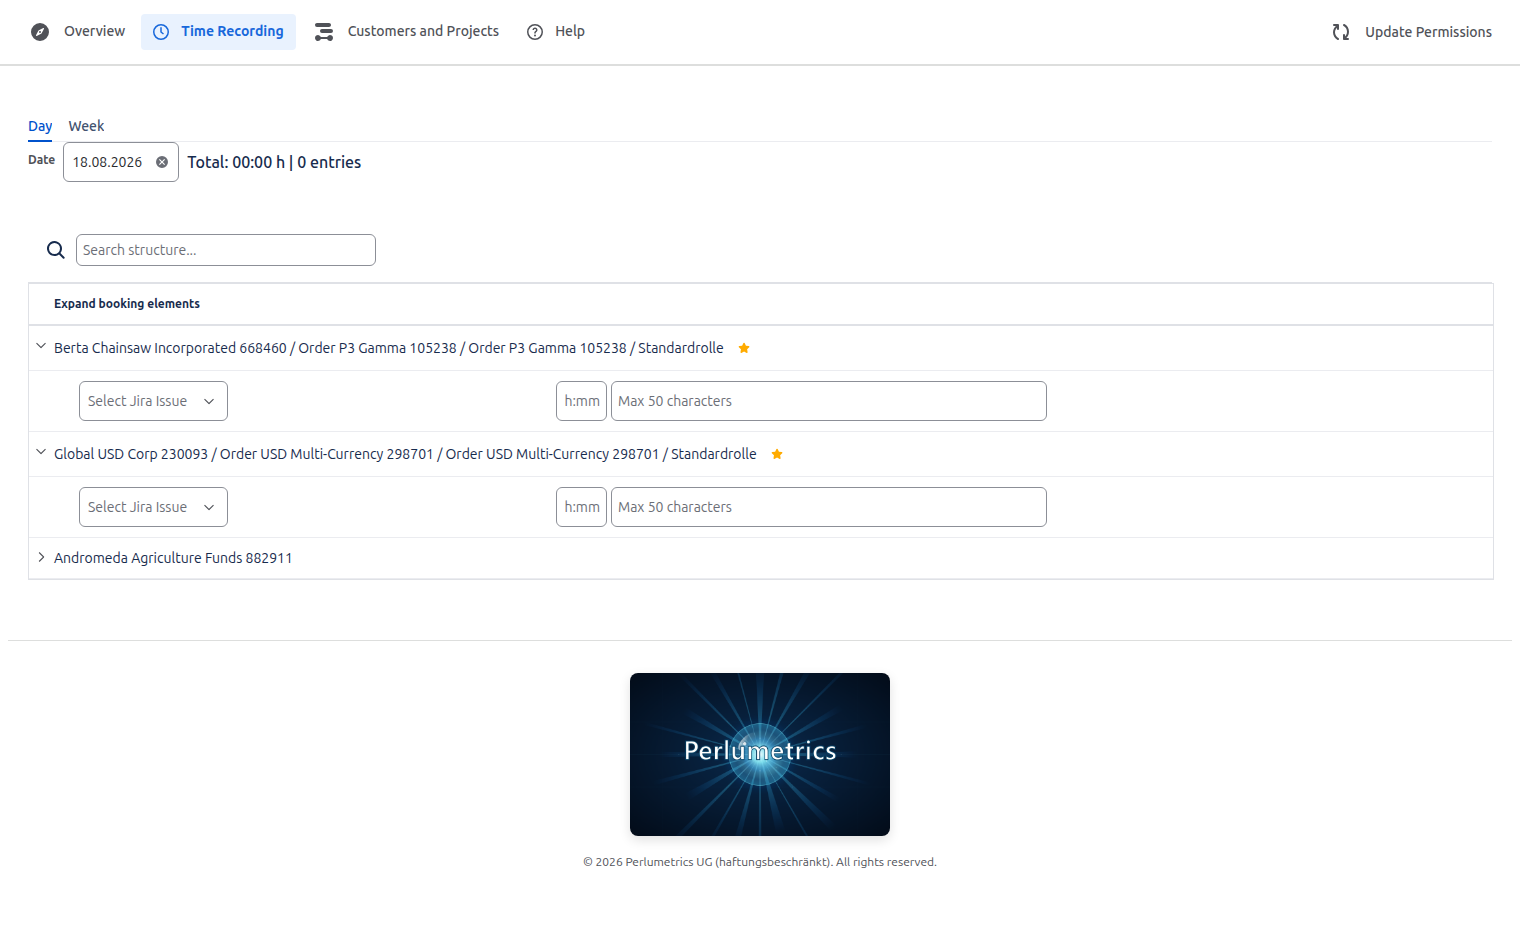
Task: Focus the Search structure input field
Action: pyautogui.click(x=226, y=250)
